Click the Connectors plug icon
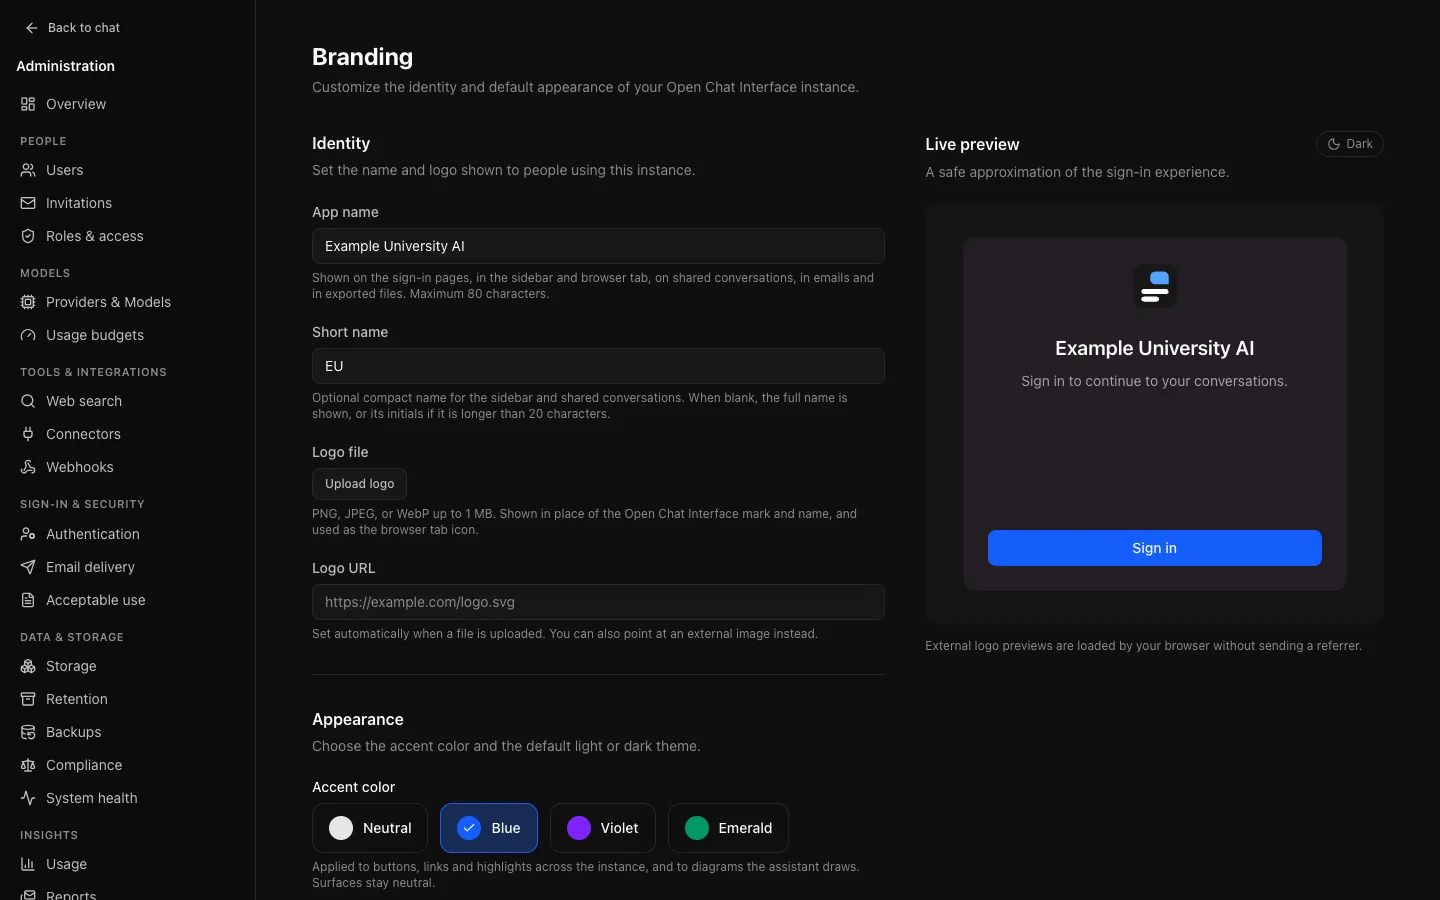 pos(28,434)
